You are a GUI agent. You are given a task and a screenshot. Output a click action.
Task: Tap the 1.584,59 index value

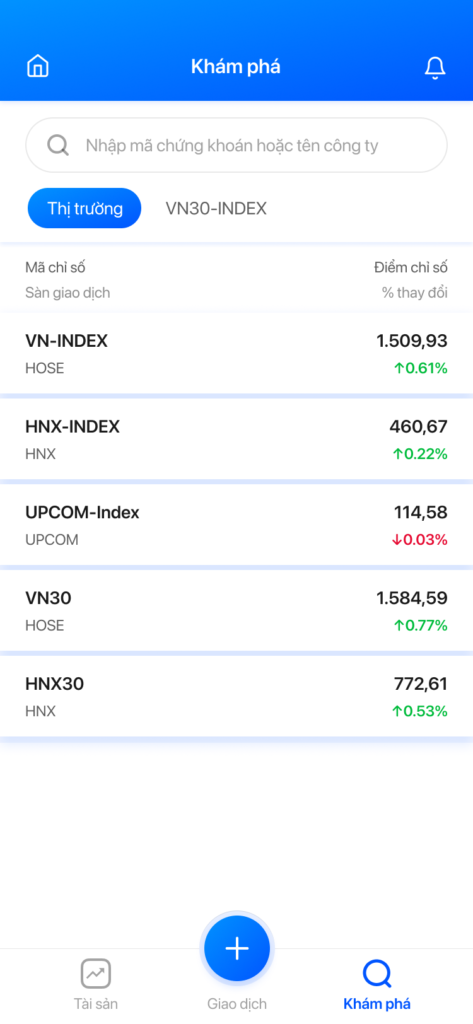412,598
